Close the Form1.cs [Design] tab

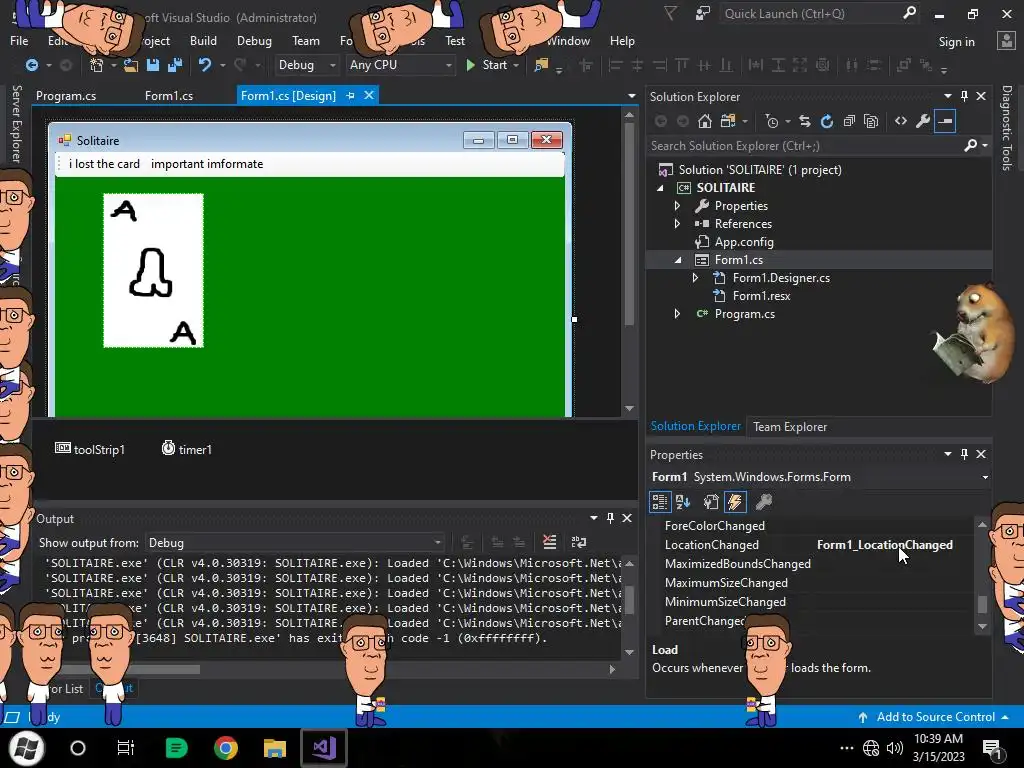tap(369, 95)
